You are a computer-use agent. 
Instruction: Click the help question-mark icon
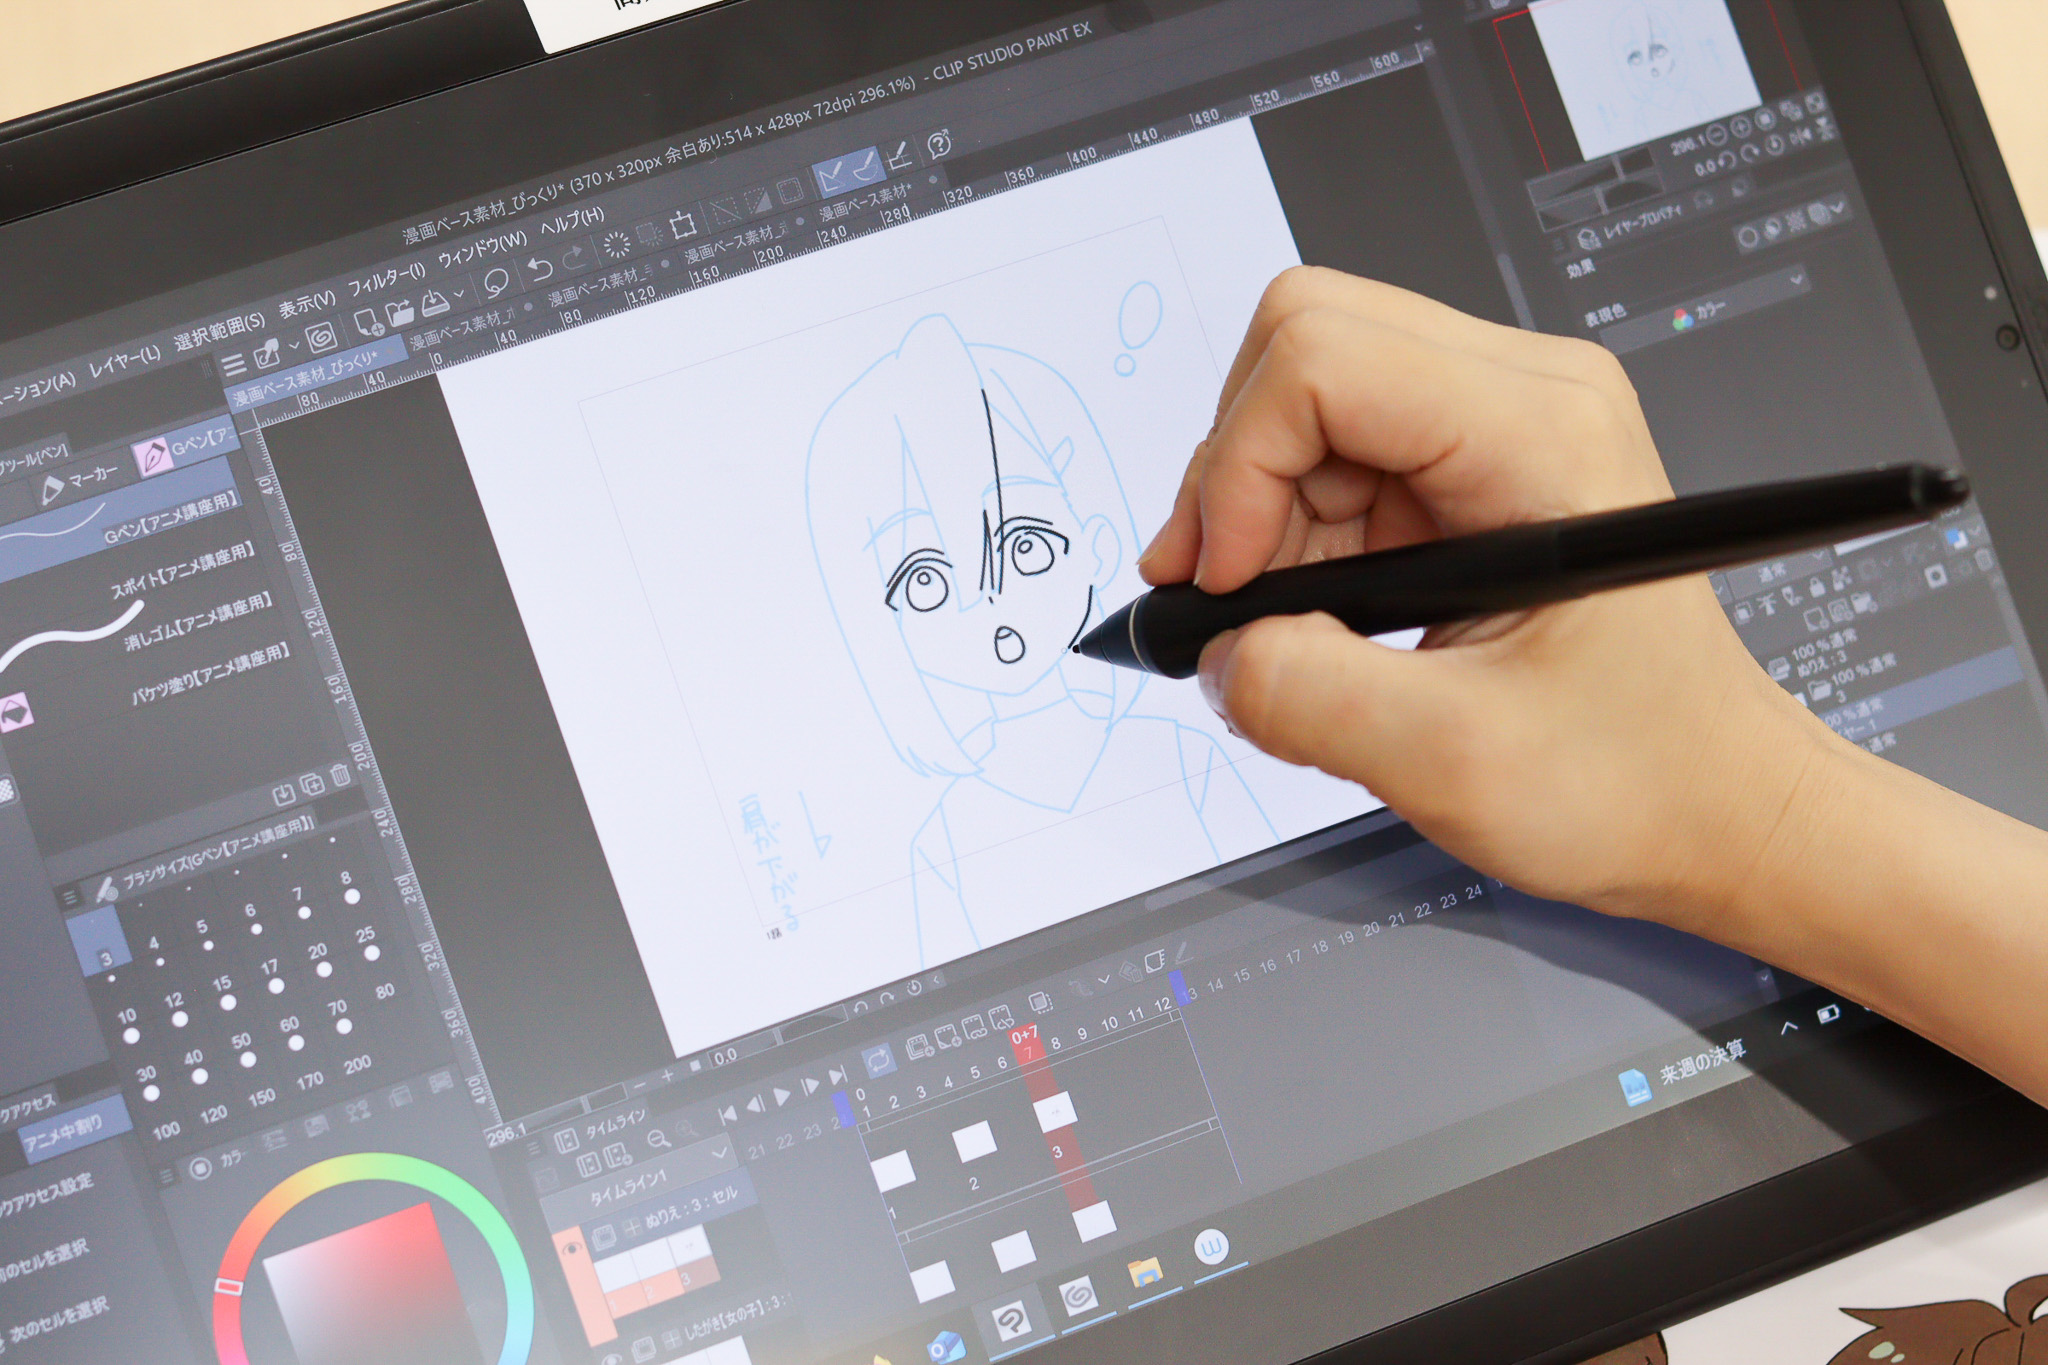939,146
